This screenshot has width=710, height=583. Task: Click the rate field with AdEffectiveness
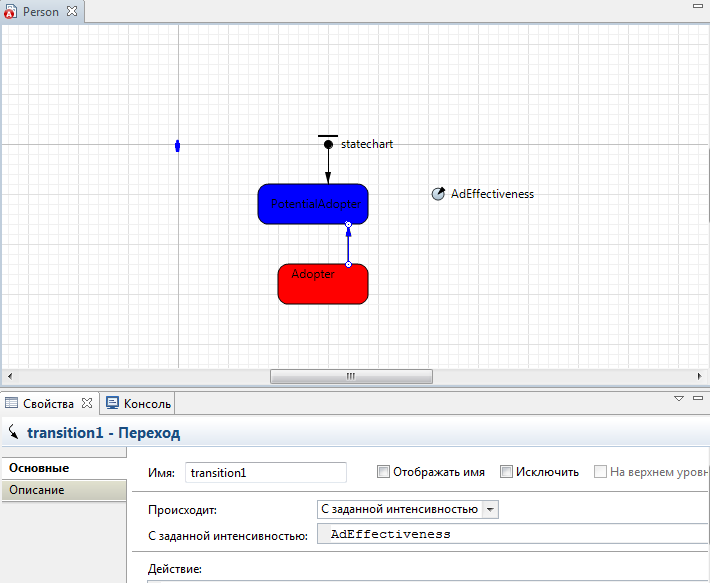513,534
